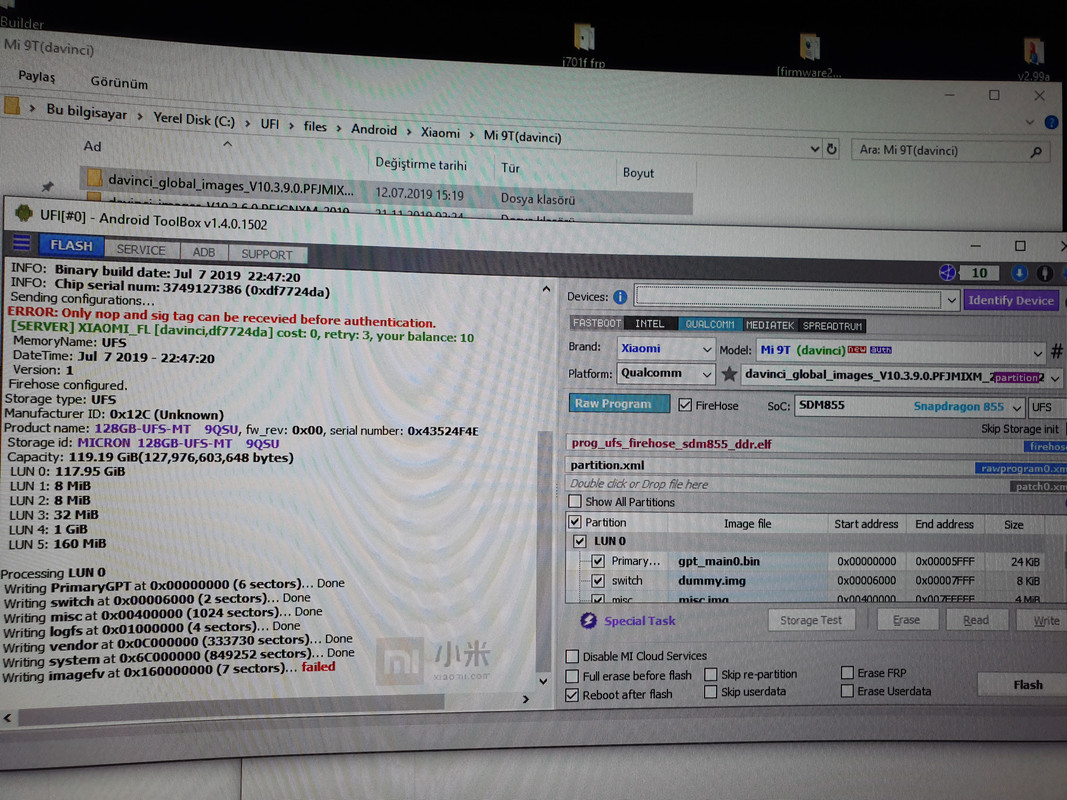Enable Full erase before flash

click(572, 676)
